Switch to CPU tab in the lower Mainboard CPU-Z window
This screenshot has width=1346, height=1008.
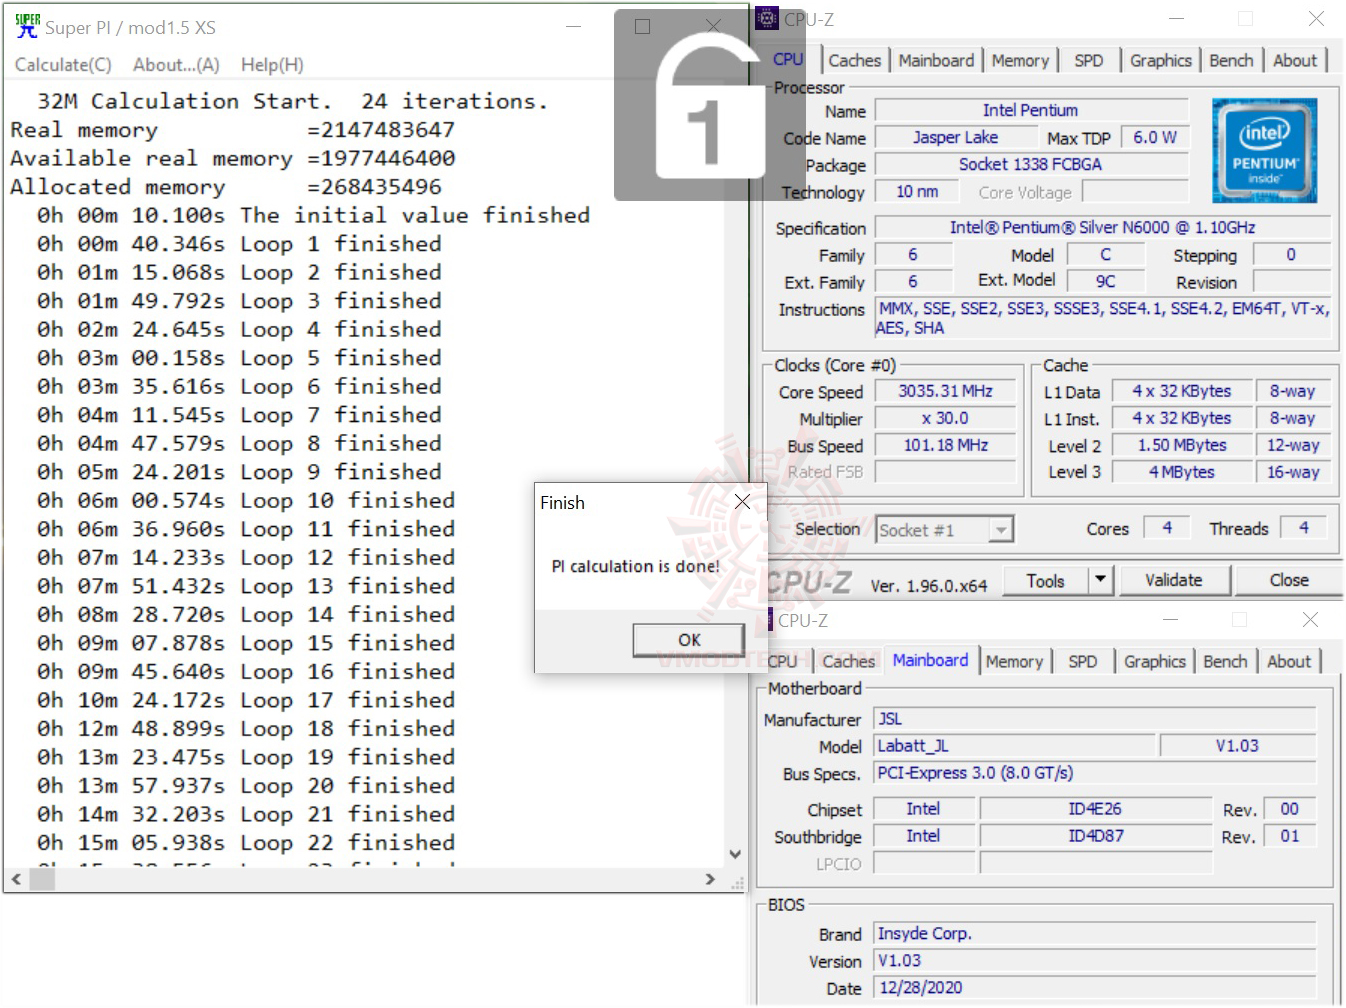click(782, 661)
